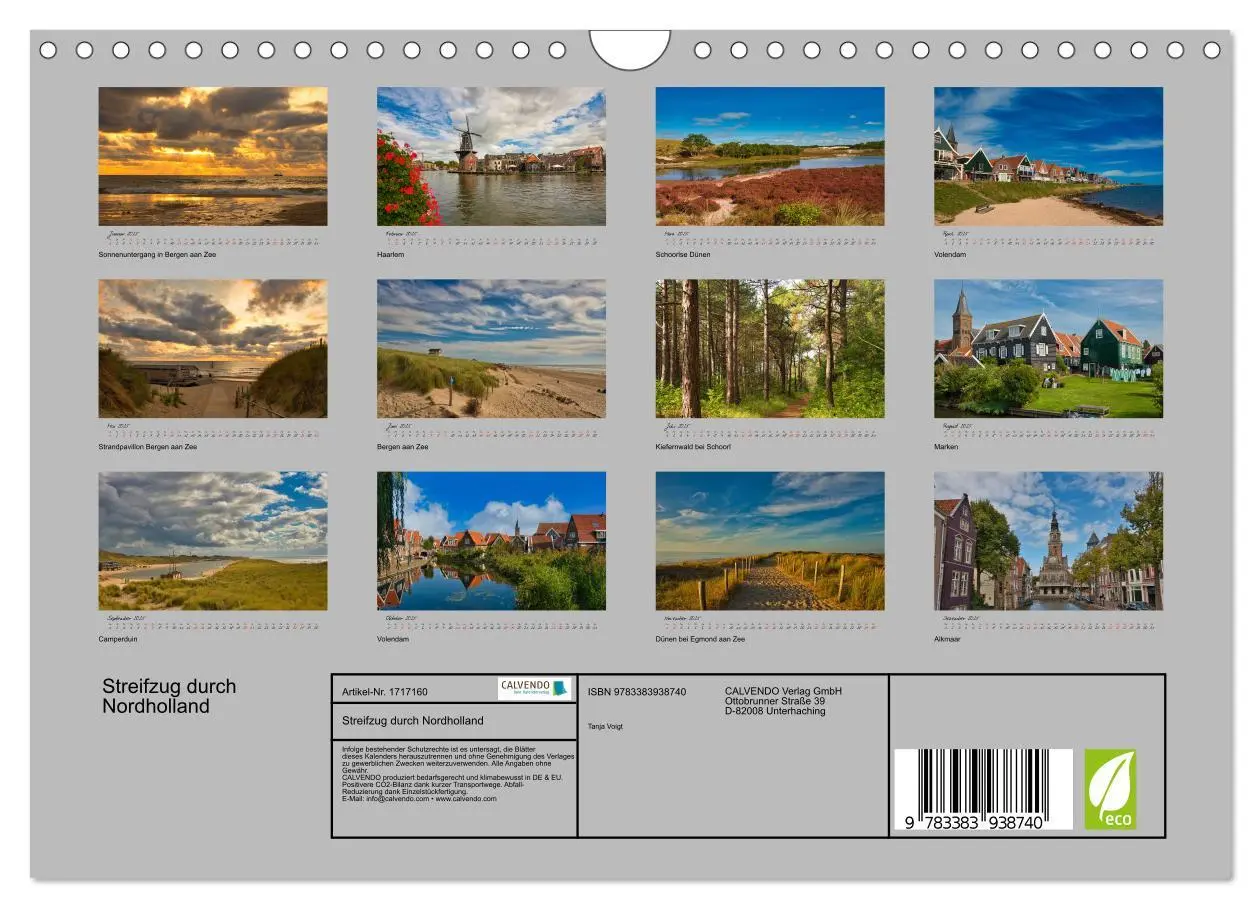Click the caption 'Haarlem'
This screenshot has height=908, width=1260.
[x=391, y=255]
